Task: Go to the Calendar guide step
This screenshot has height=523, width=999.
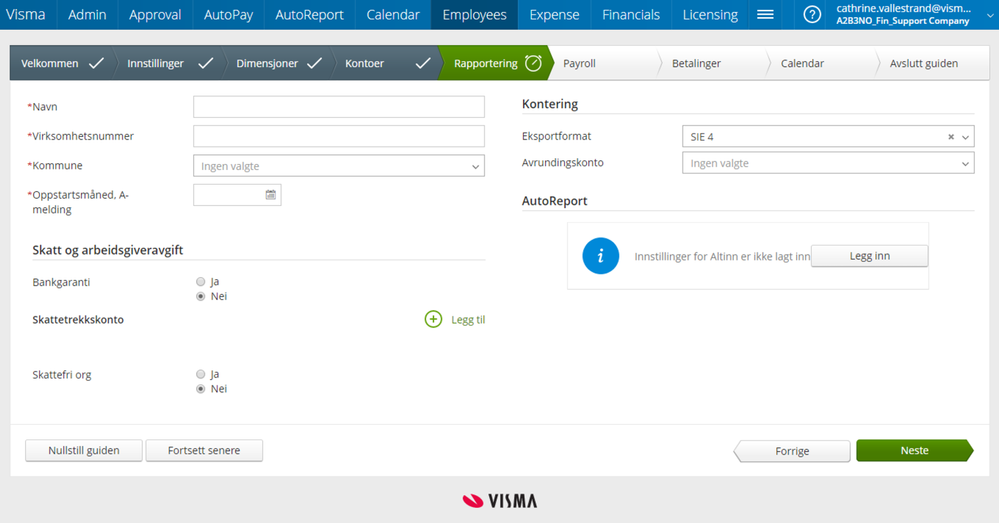Action: click(822, 63)
